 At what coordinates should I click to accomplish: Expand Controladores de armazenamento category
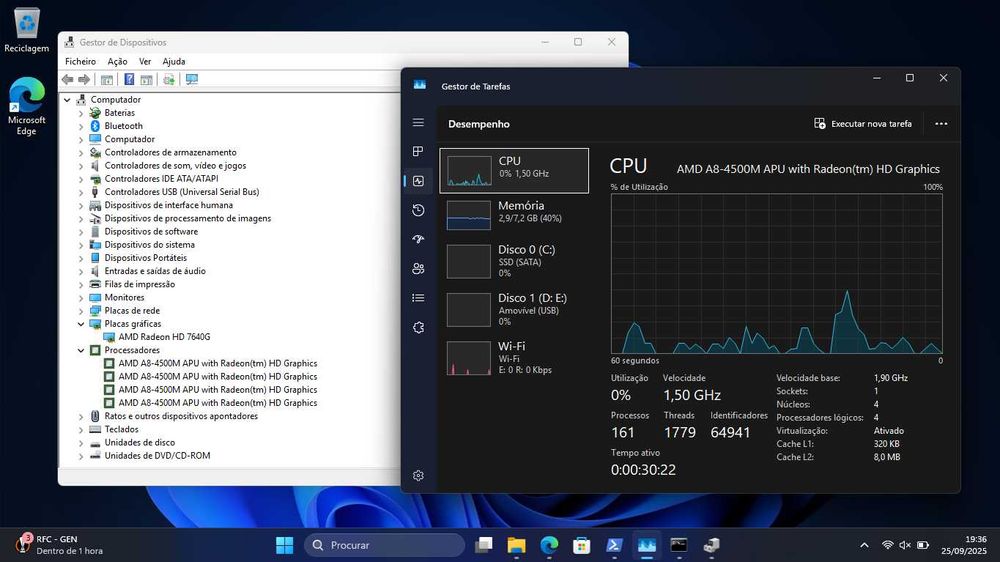tap(81, 152)
